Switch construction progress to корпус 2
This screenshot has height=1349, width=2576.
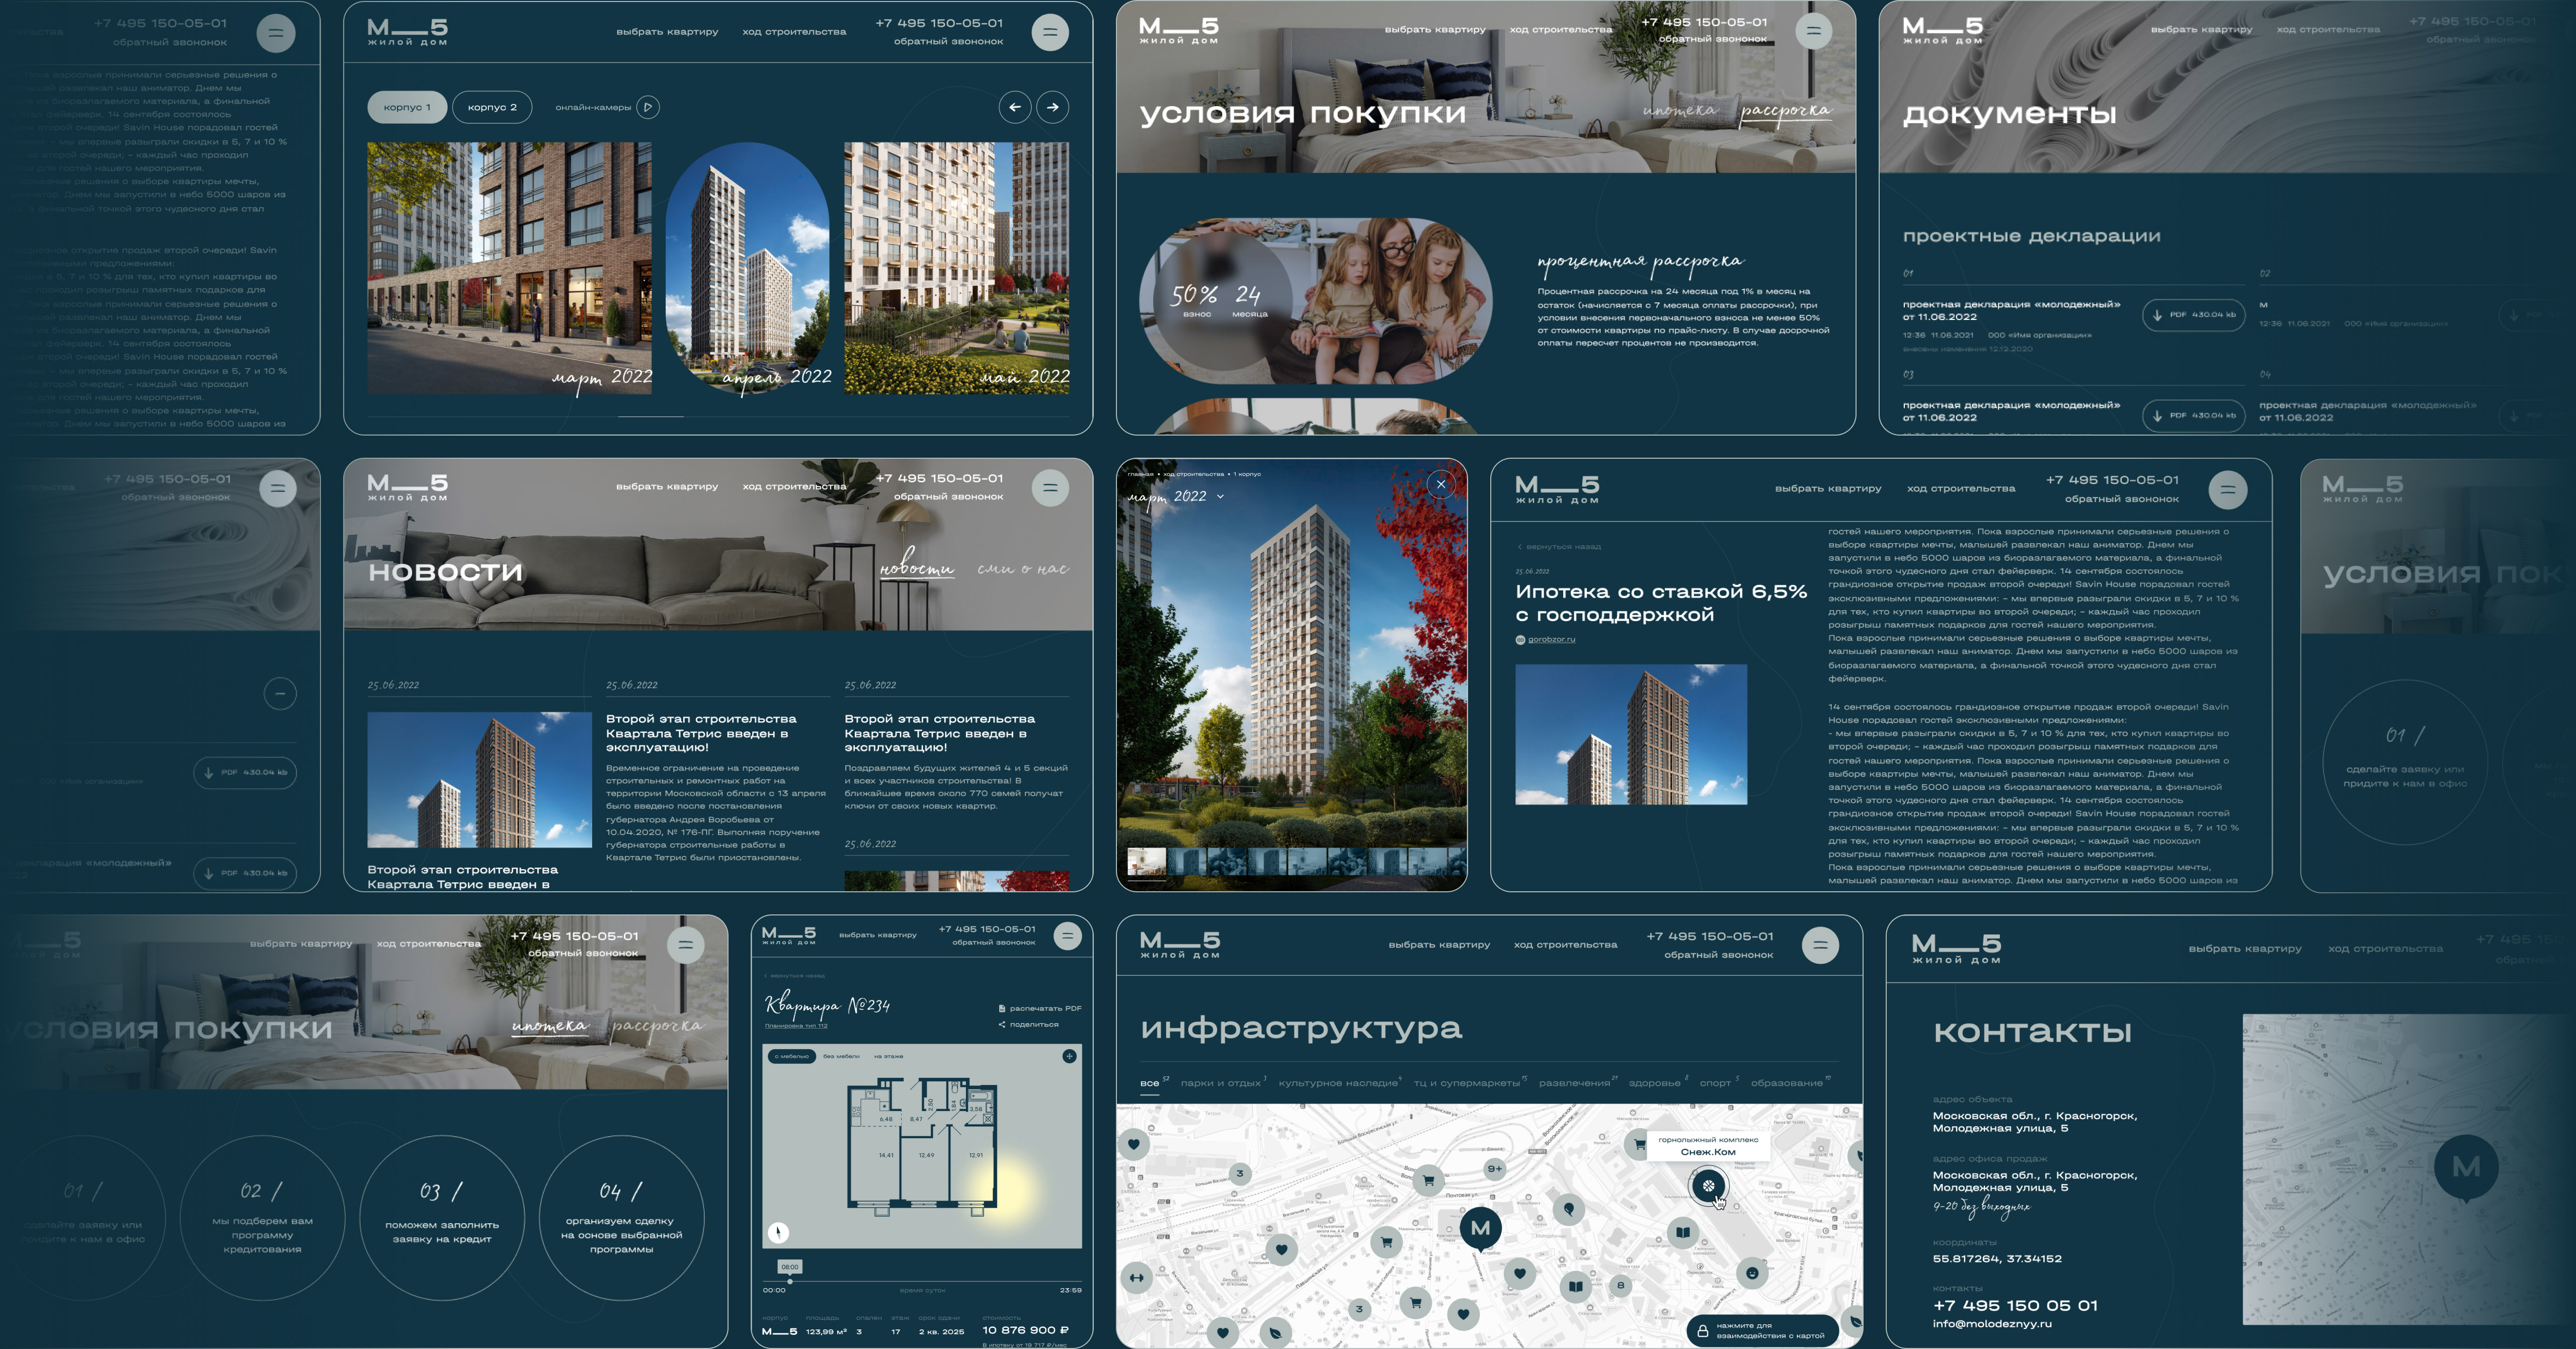(x=492, y=107)
